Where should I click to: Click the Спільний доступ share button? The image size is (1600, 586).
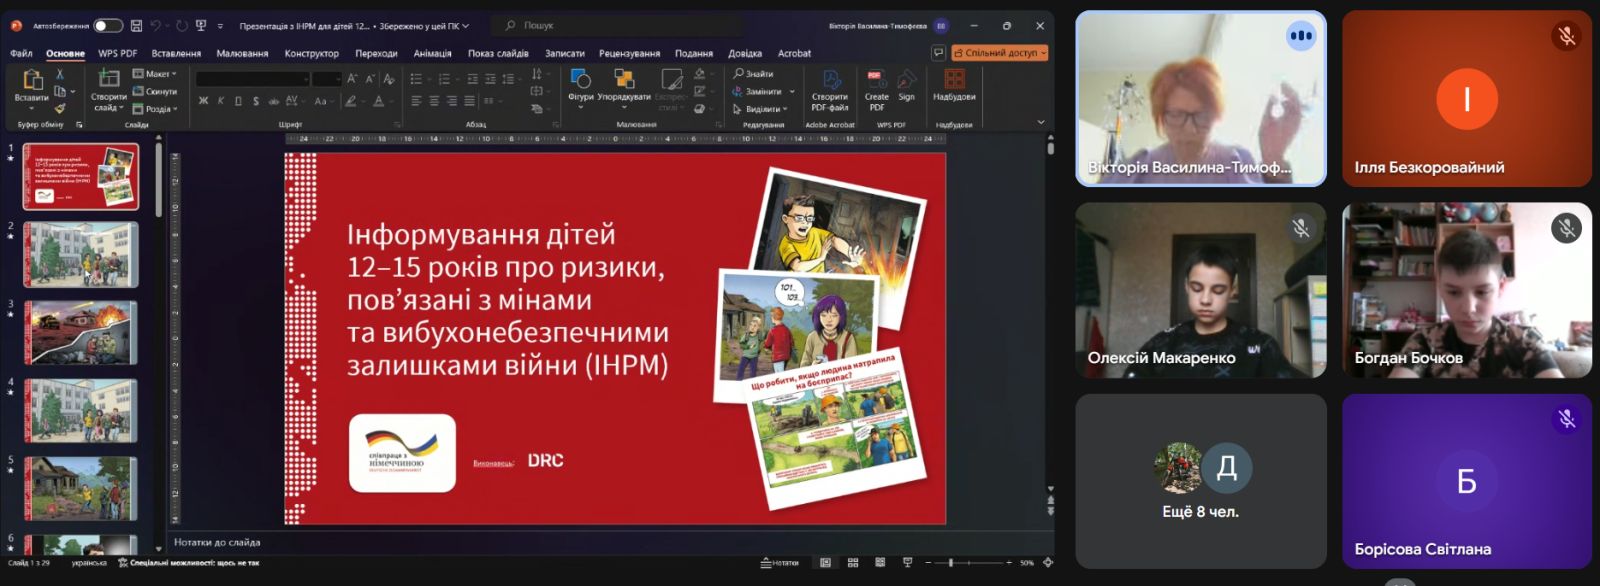(999, 53)
